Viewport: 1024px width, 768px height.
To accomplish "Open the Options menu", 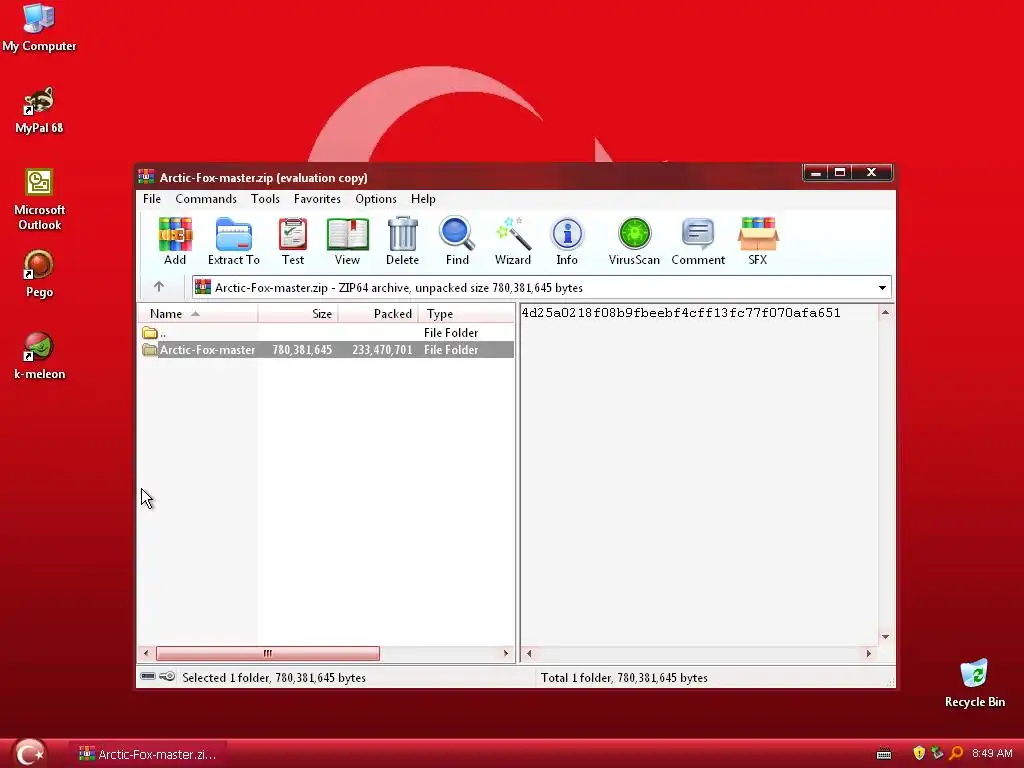I will pos(376,199).
